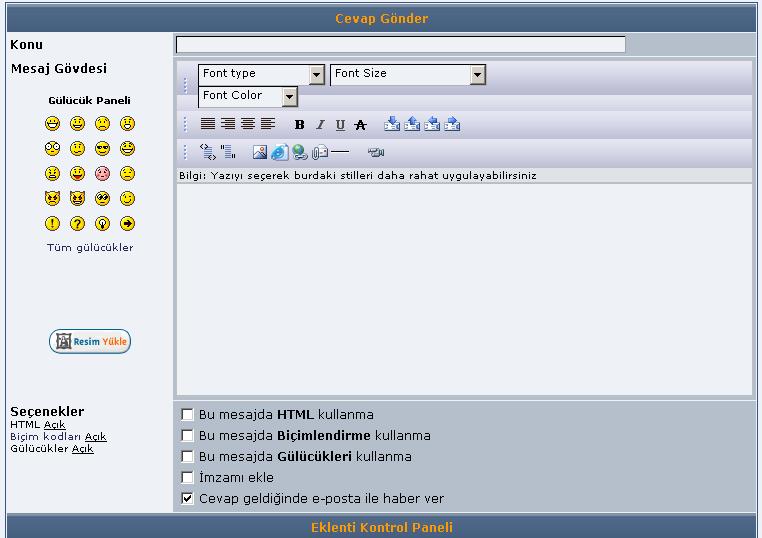Insert the lightbulb idea smiley

(x=102, y=224)
